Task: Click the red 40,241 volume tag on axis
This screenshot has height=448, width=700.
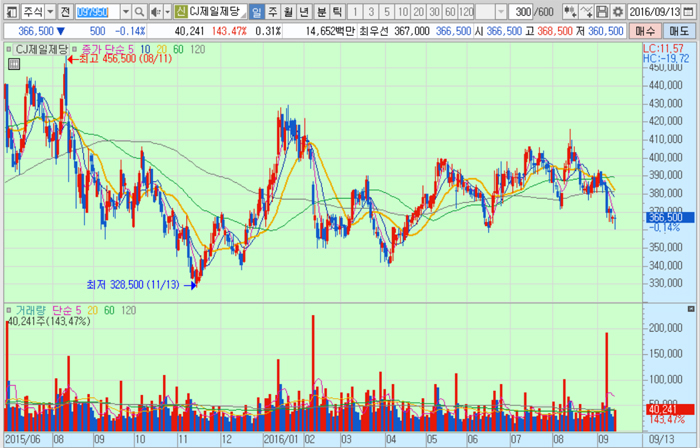Action: click(671, 409)
